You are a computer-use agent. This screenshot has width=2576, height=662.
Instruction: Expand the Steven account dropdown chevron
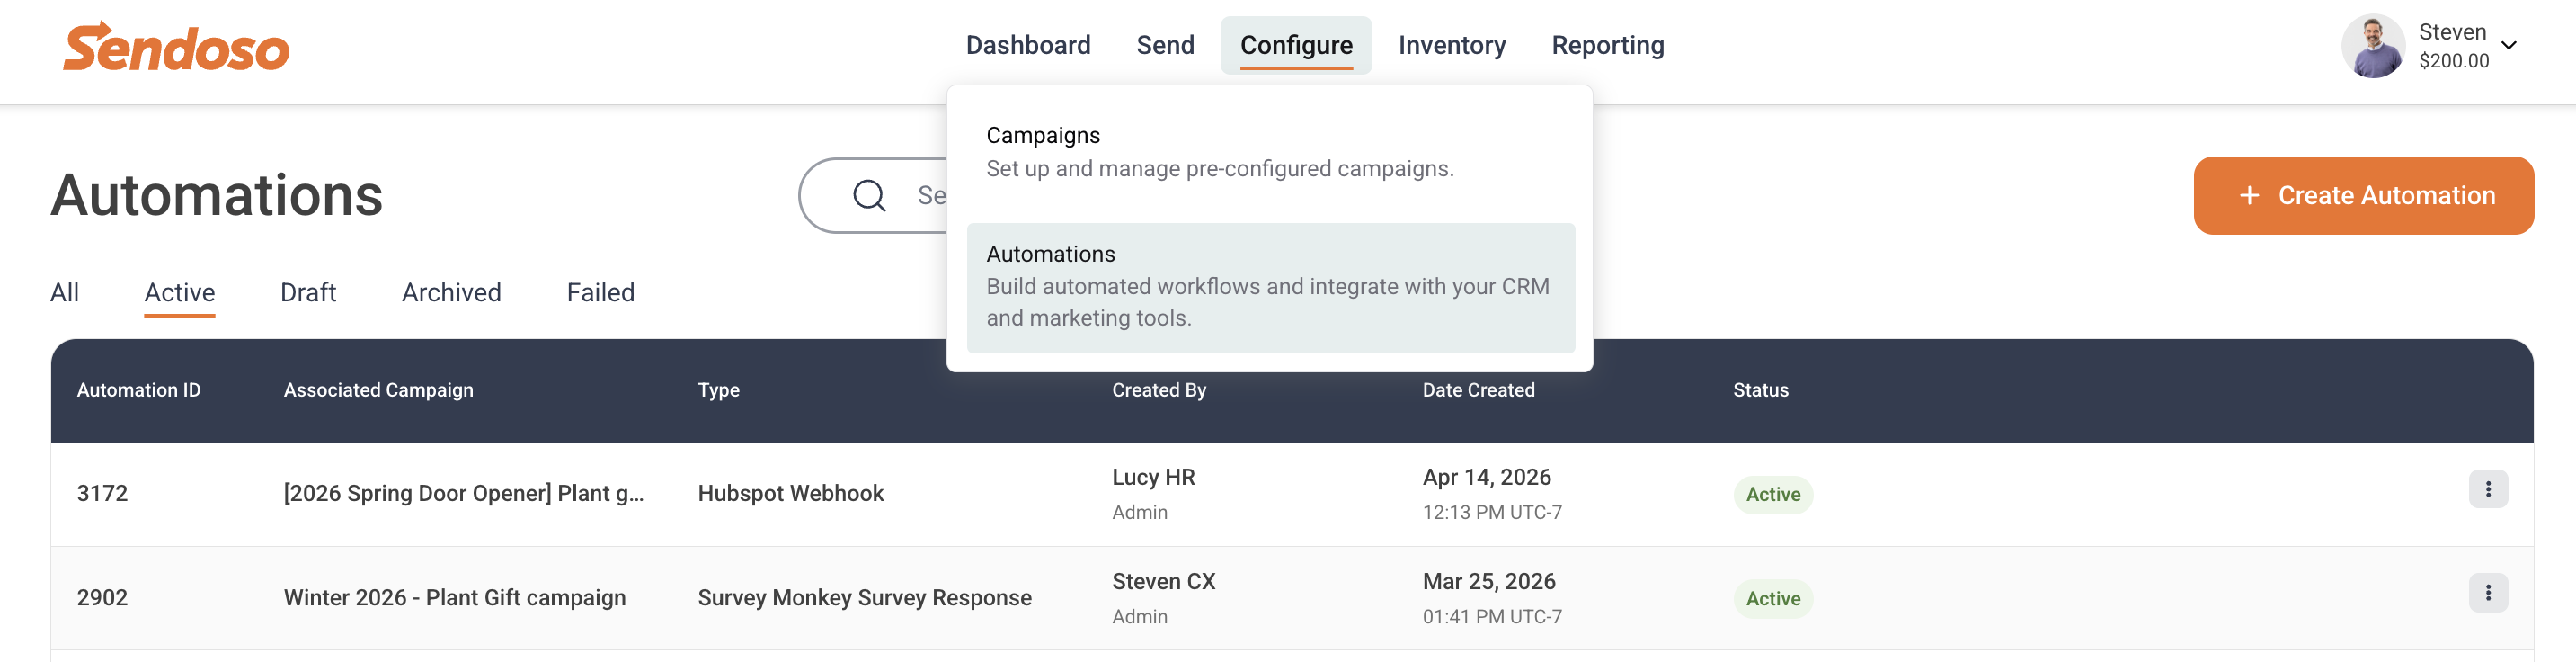2508,45
